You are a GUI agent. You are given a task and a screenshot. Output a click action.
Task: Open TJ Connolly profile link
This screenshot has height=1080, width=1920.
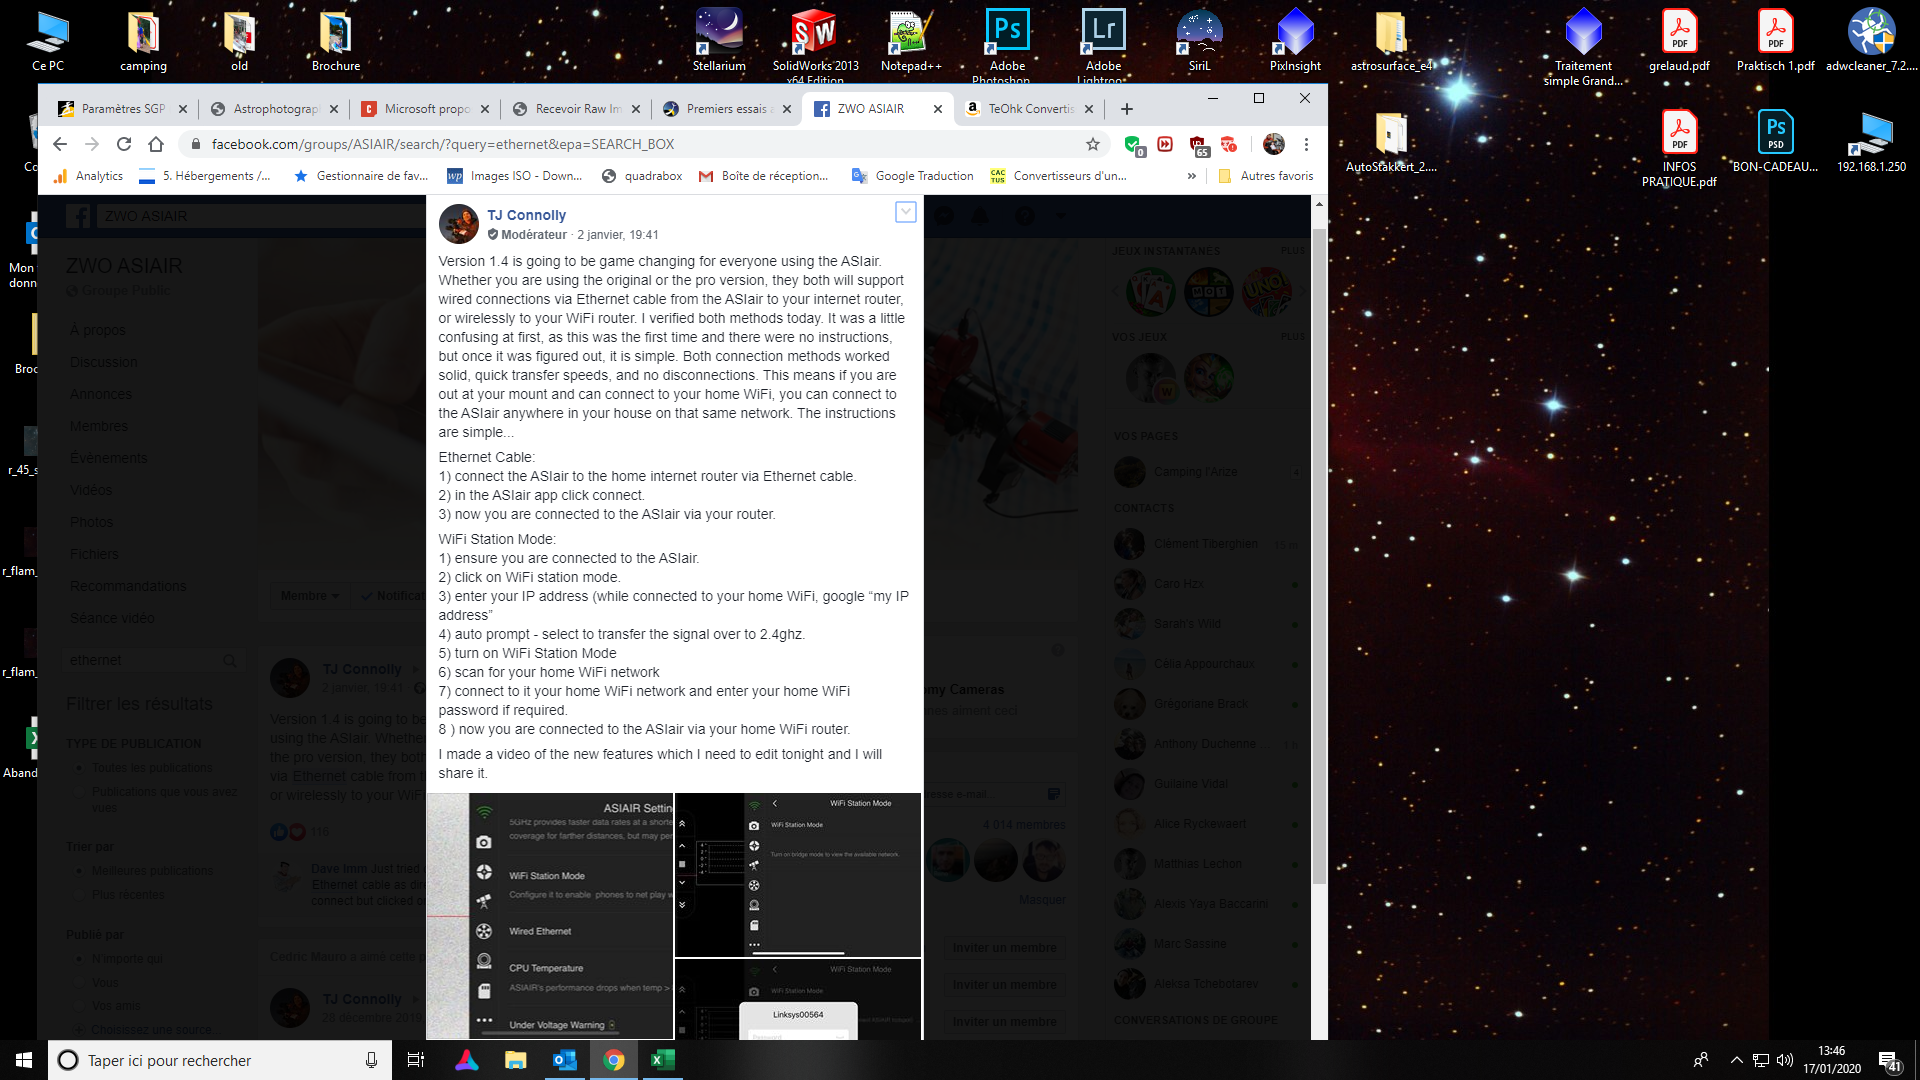click(526, 215)
